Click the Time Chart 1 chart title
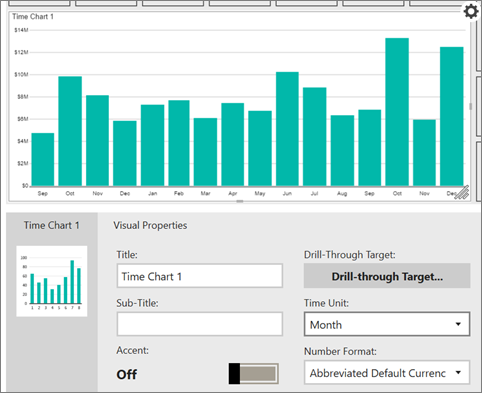 tap(33, 16)
